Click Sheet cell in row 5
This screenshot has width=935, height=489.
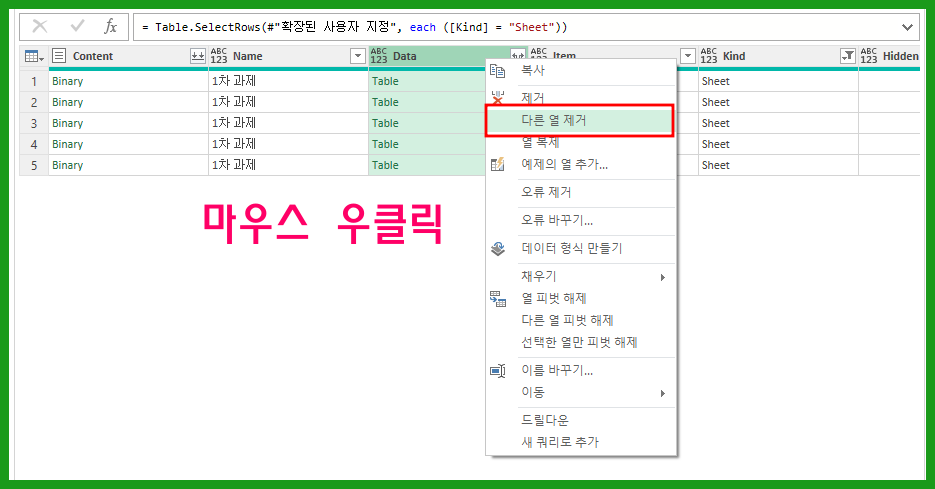point(778,165)
